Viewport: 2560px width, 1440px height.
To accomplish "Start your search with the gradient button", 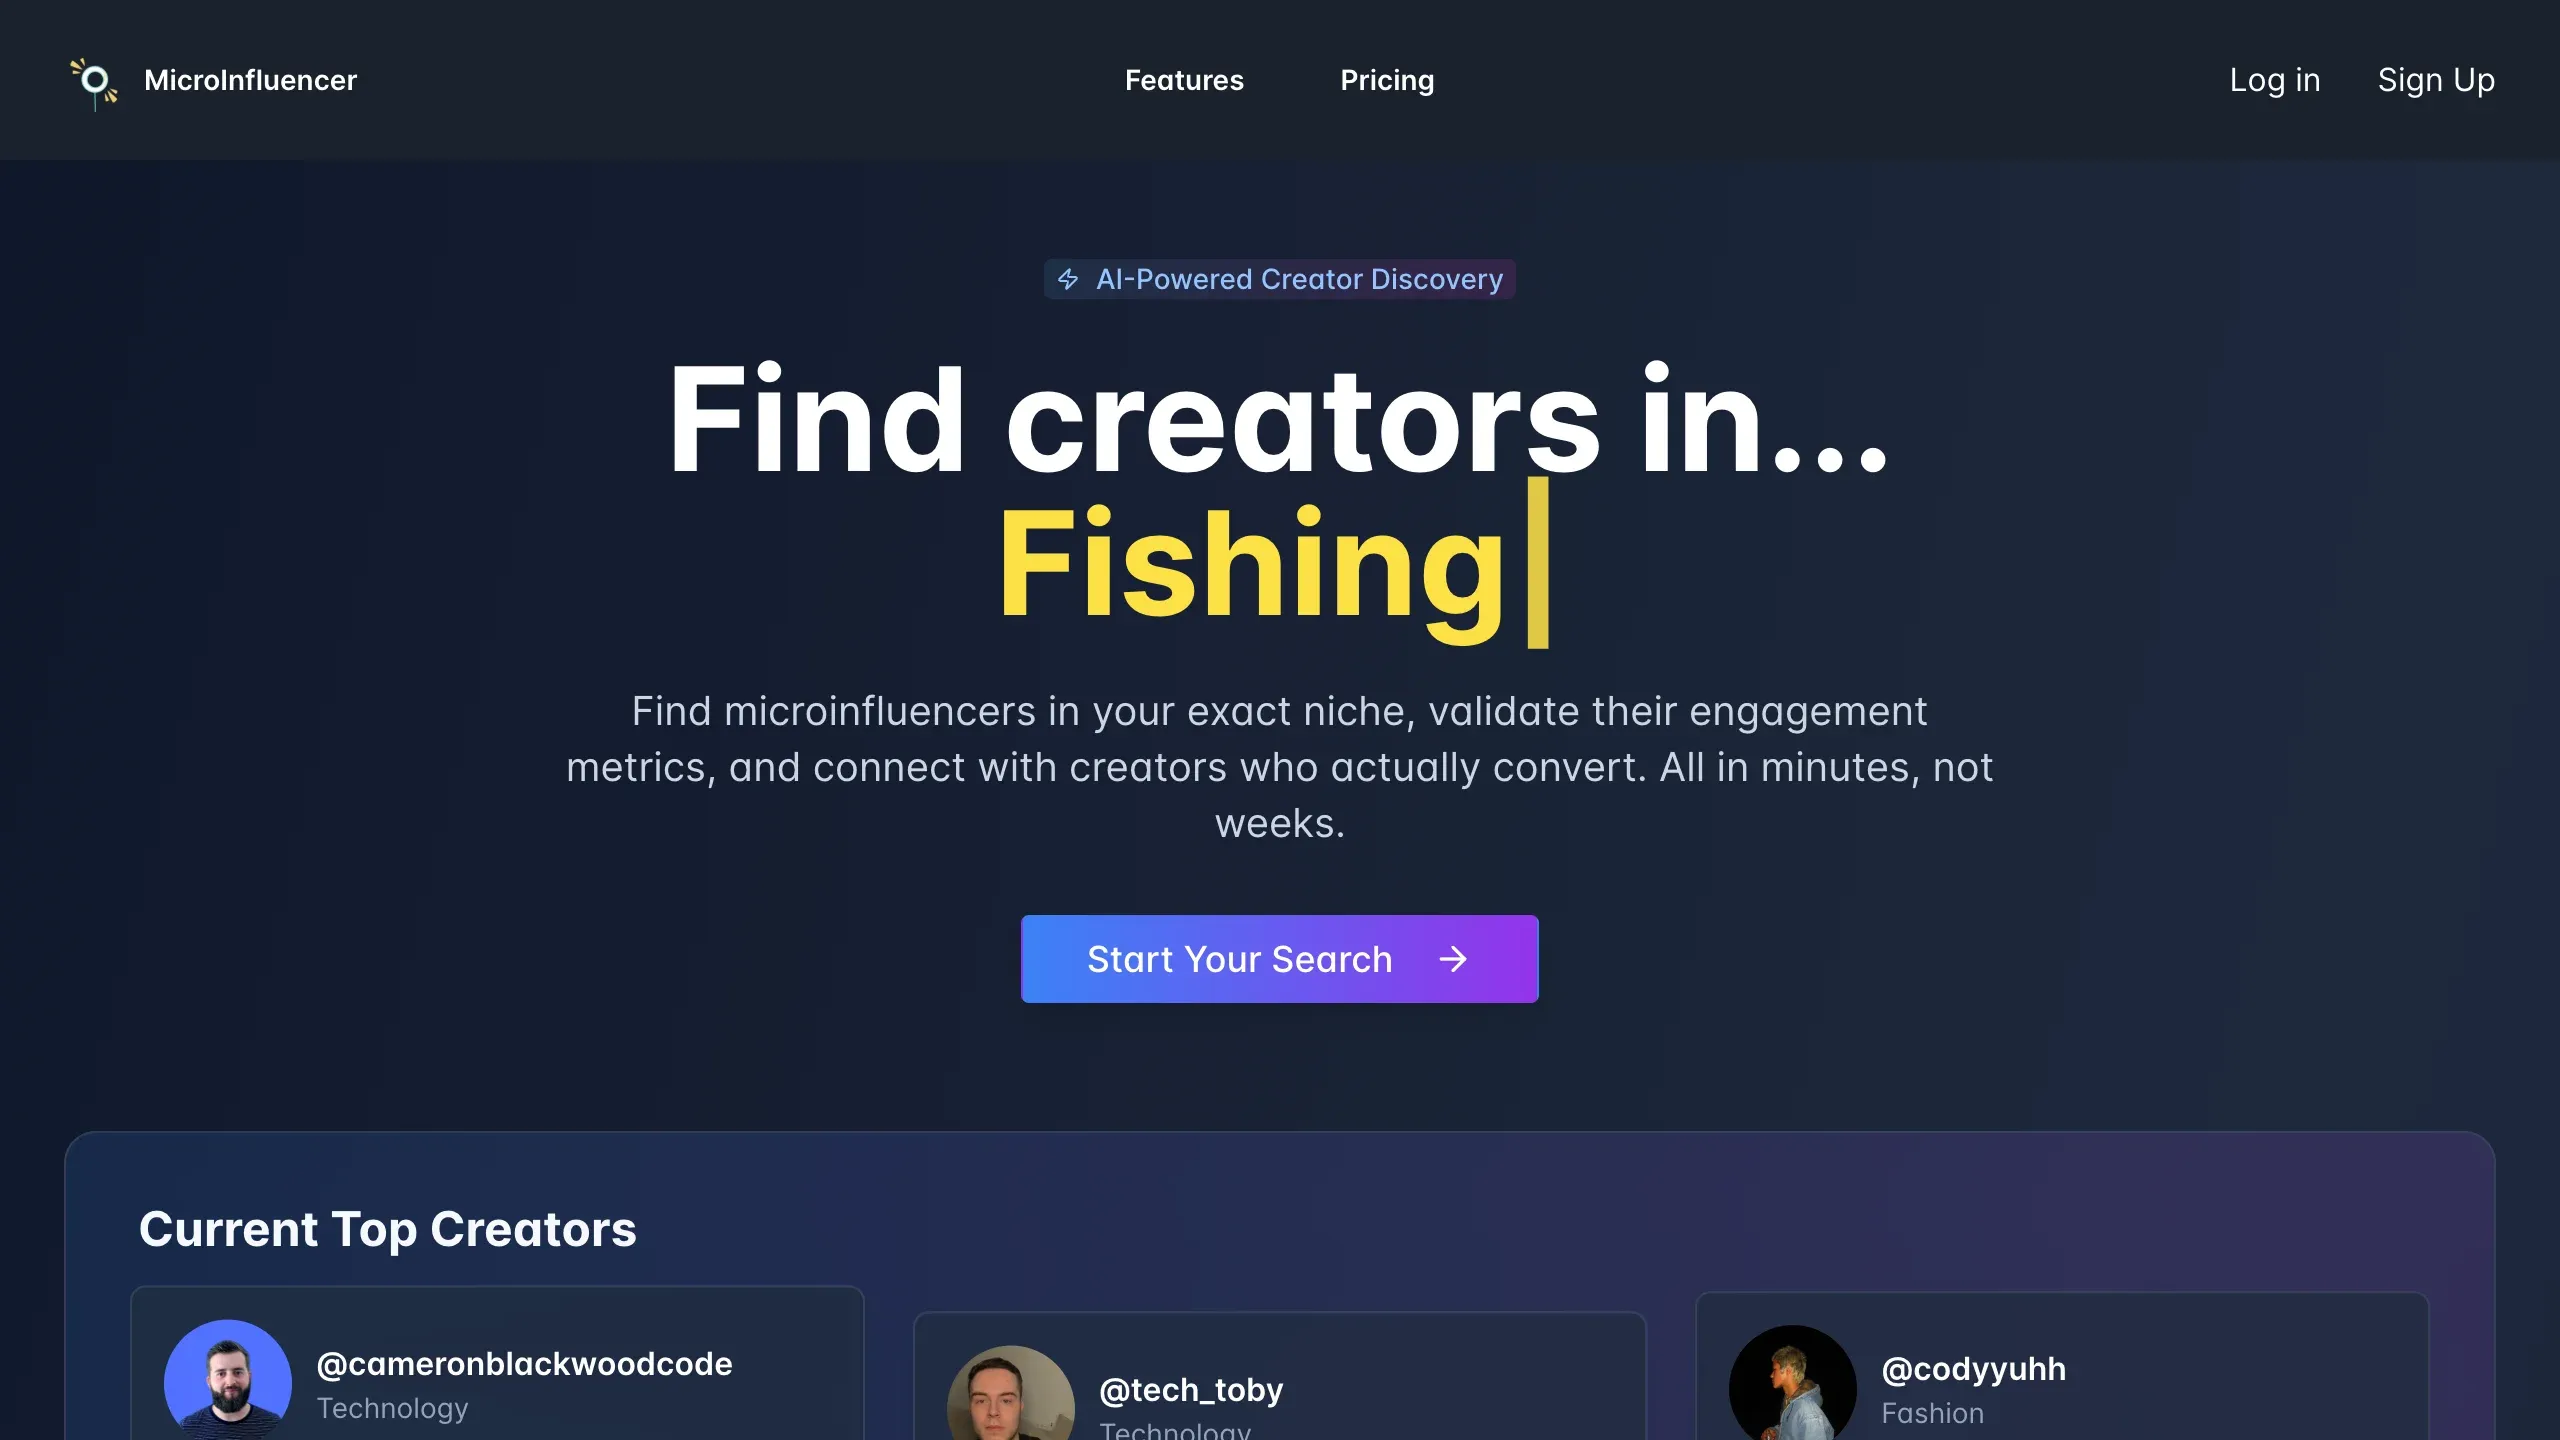I will (1280, 959).
